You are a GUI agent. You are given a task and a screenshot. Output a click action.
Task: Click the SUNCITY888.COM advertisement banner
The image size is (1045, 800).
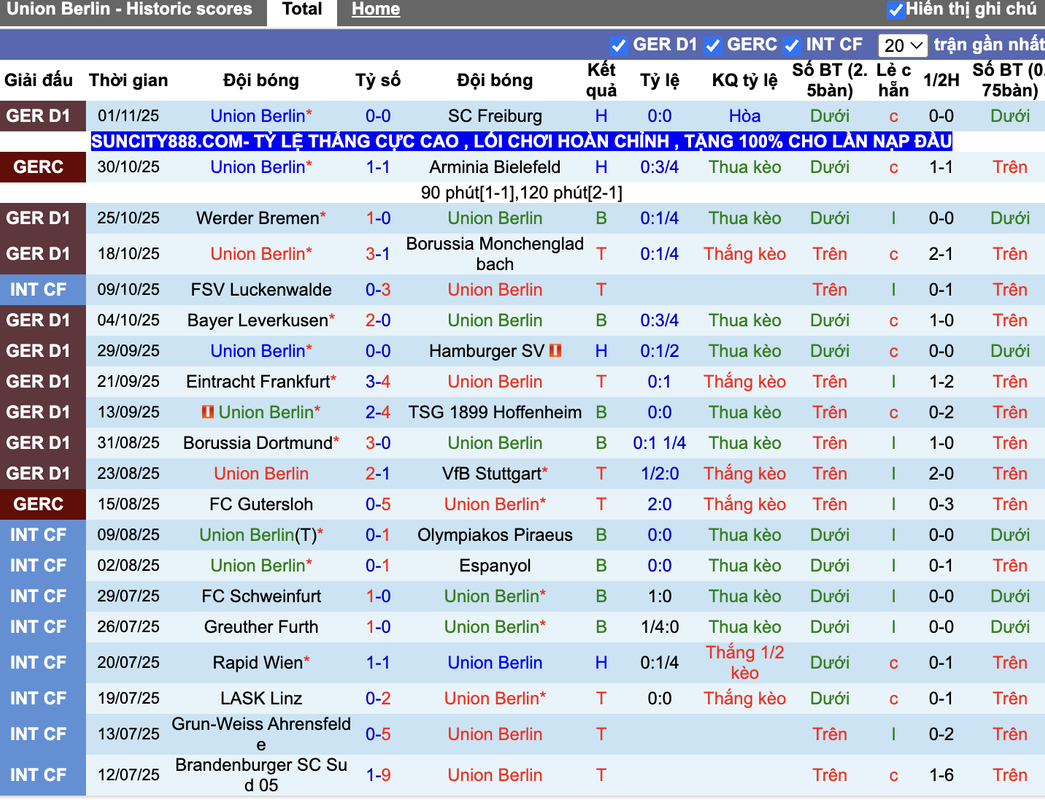coord(521,141)
